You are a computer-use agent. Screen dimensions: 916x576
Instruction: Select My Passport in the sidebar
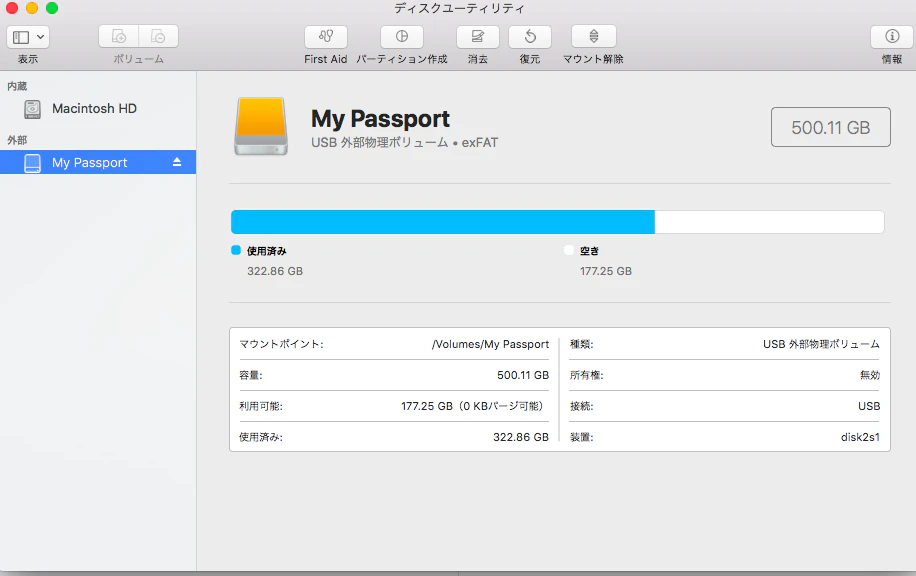tap(98, 162)
